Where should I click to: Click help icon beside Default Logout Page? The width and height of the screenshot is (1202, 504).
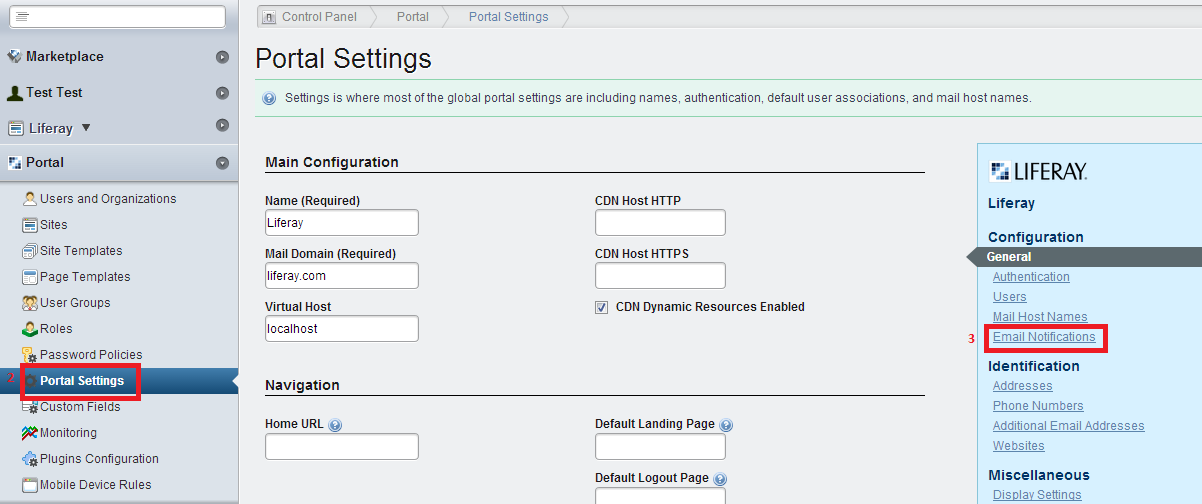720,479
